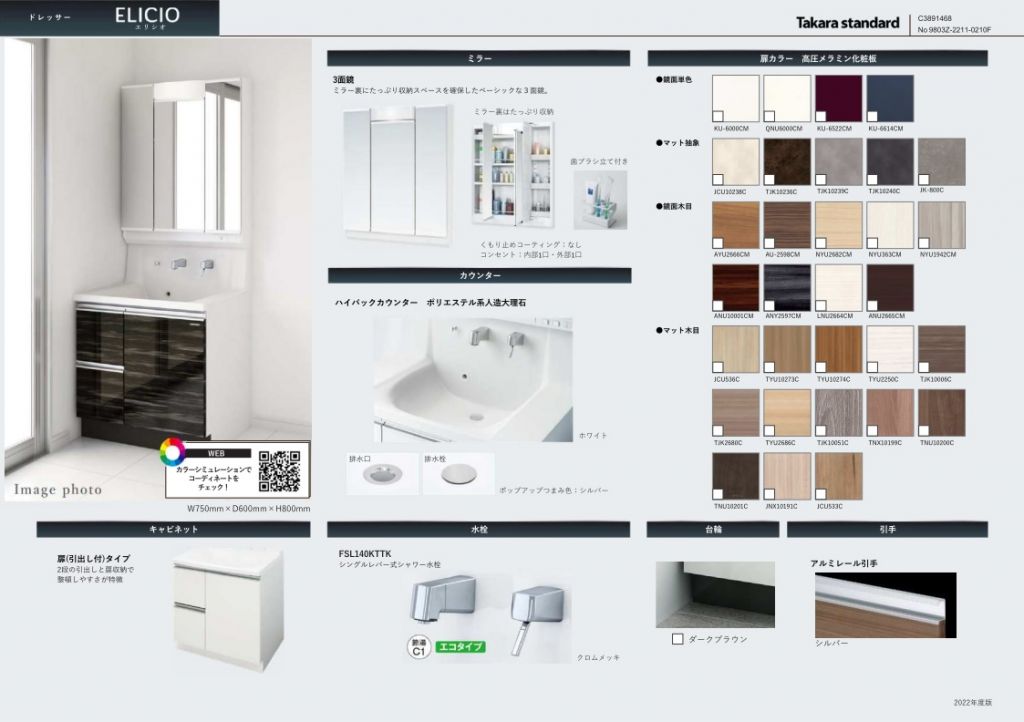Click the カウンター section header
The height and width of the screenshot is (722, 1024).
479,275
